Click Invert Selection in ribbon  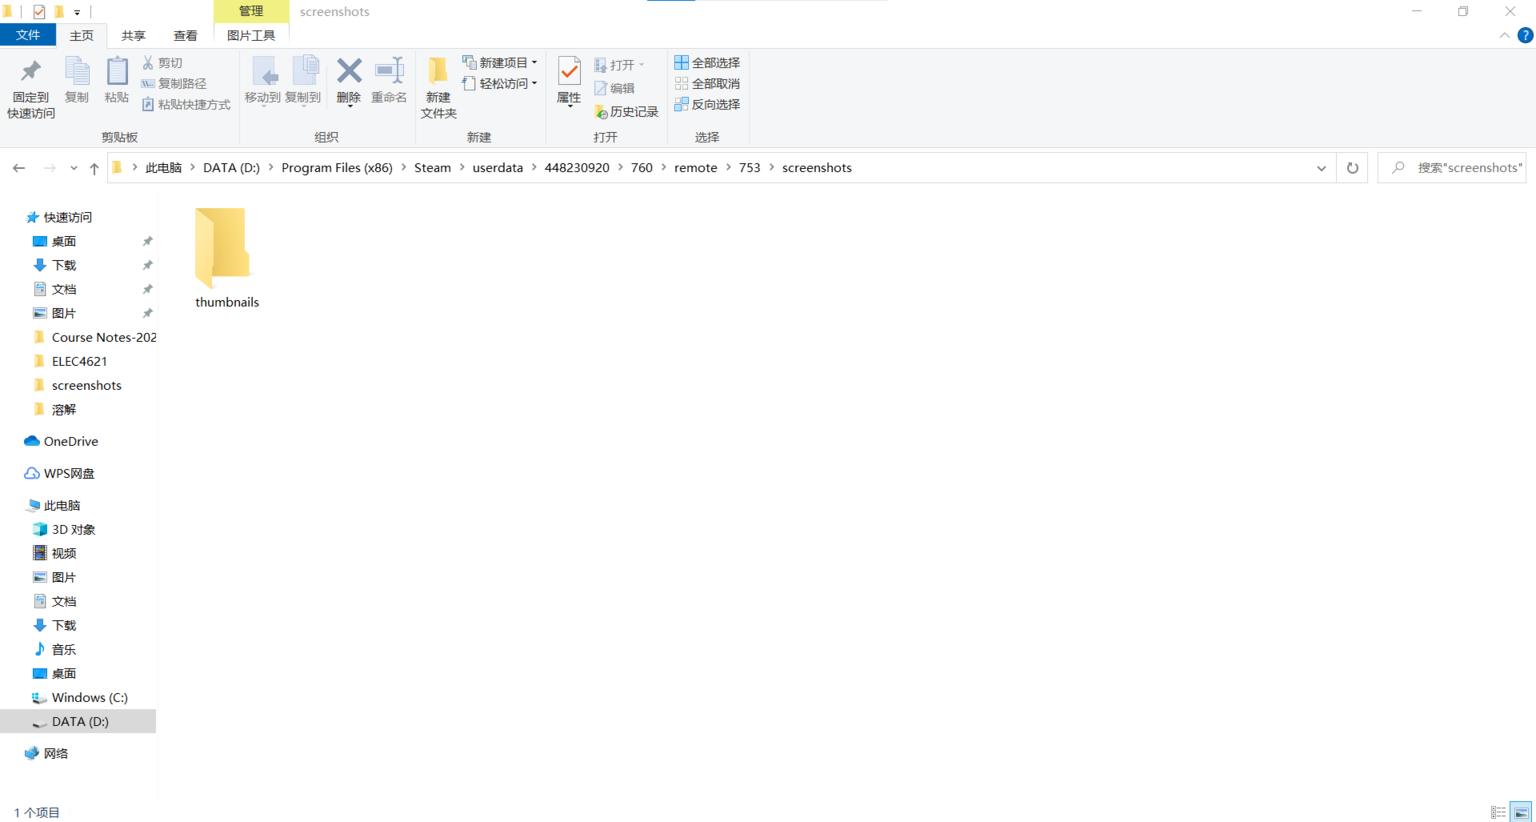(x=707, y=104)
